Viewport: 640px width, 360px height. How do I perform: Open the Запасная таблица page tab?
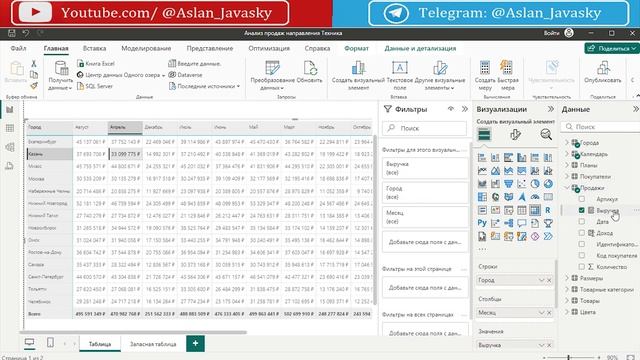[153, 344]
